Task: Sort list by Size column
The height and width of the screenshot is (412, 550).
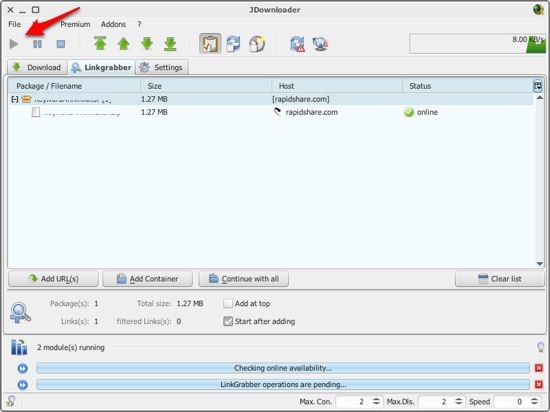Action: click(x=206, y=86)
